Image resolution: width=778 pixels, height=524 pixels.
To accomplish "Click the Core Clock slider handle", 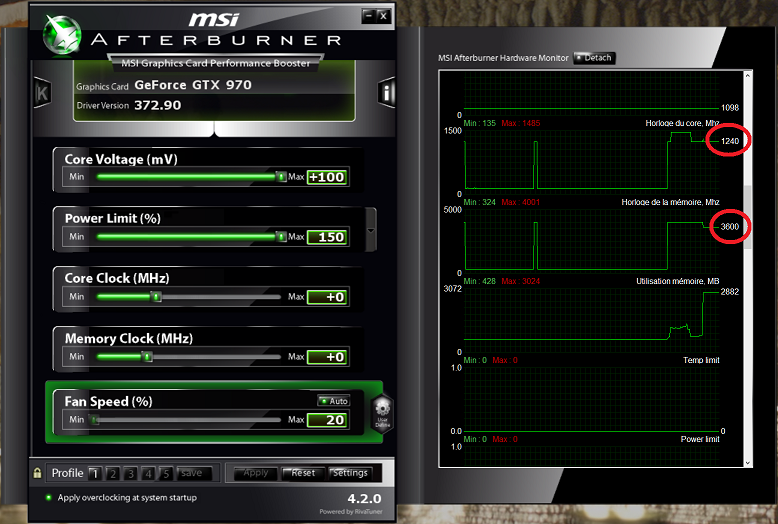I will (x=156, y=297).
